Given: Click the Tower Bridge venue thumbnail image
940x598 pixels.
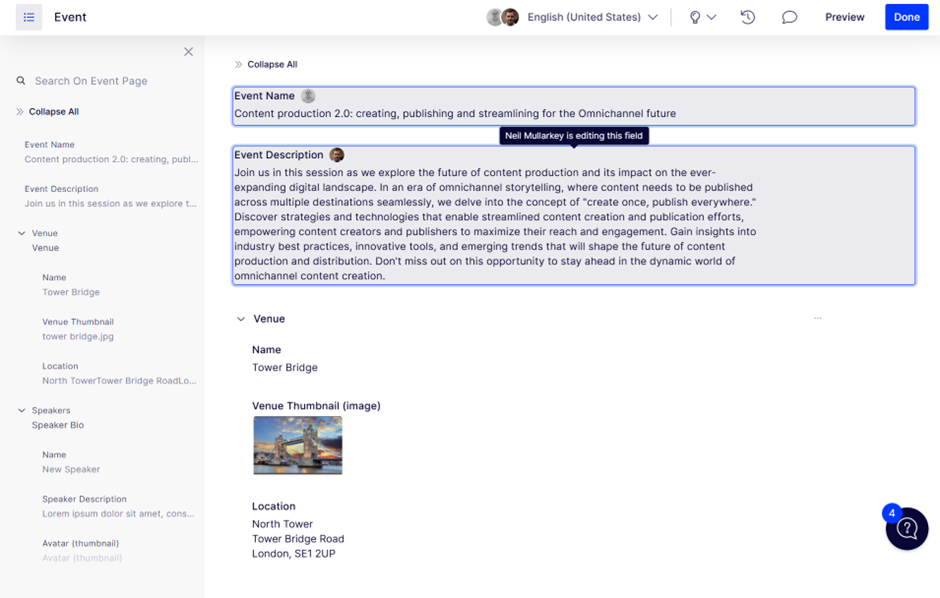Looking at the screenshot, I should pos(298,445).
